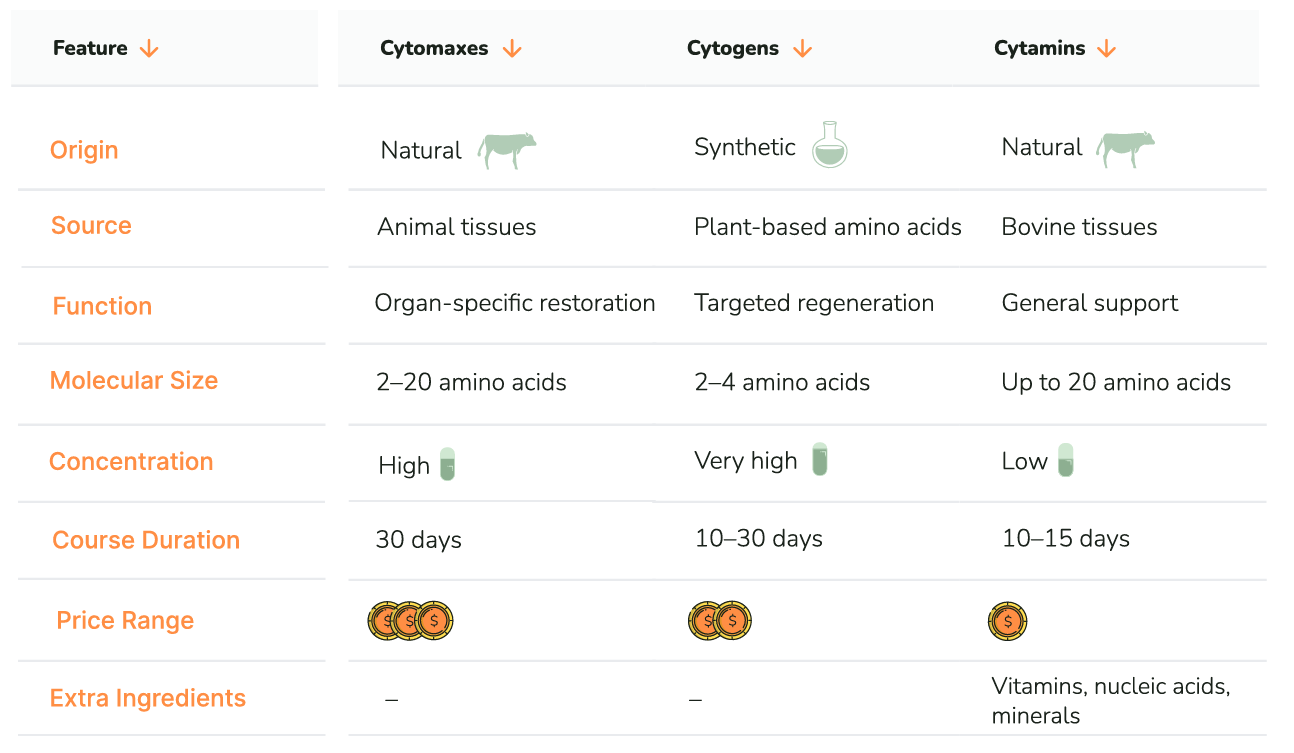The height and width of the screenshot is (753, 1294).
Task: Click the capsule icon next to High
Action: [447, 464]
